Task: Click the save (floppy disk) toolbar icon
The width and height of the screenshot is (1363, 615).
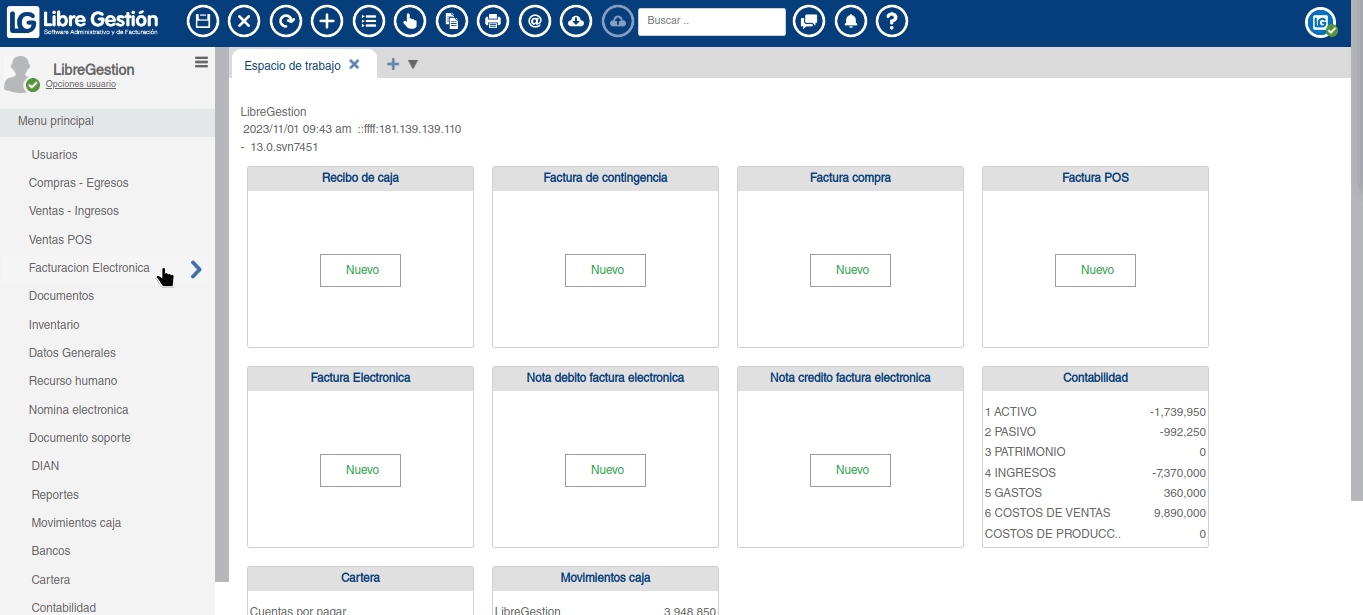Action: [x=203, y=21]
